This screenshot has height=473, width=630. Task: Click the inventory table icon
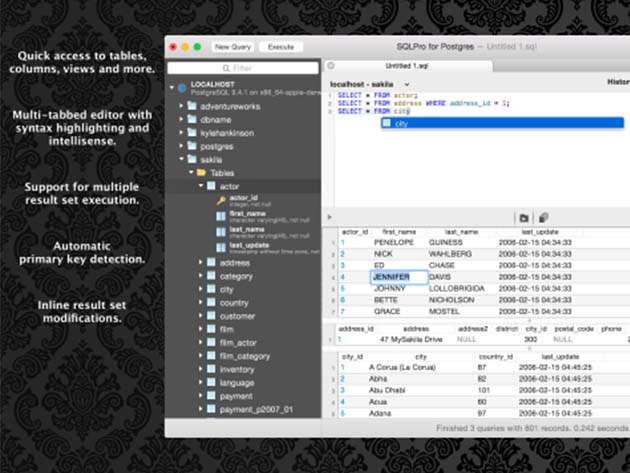point(211,369)
